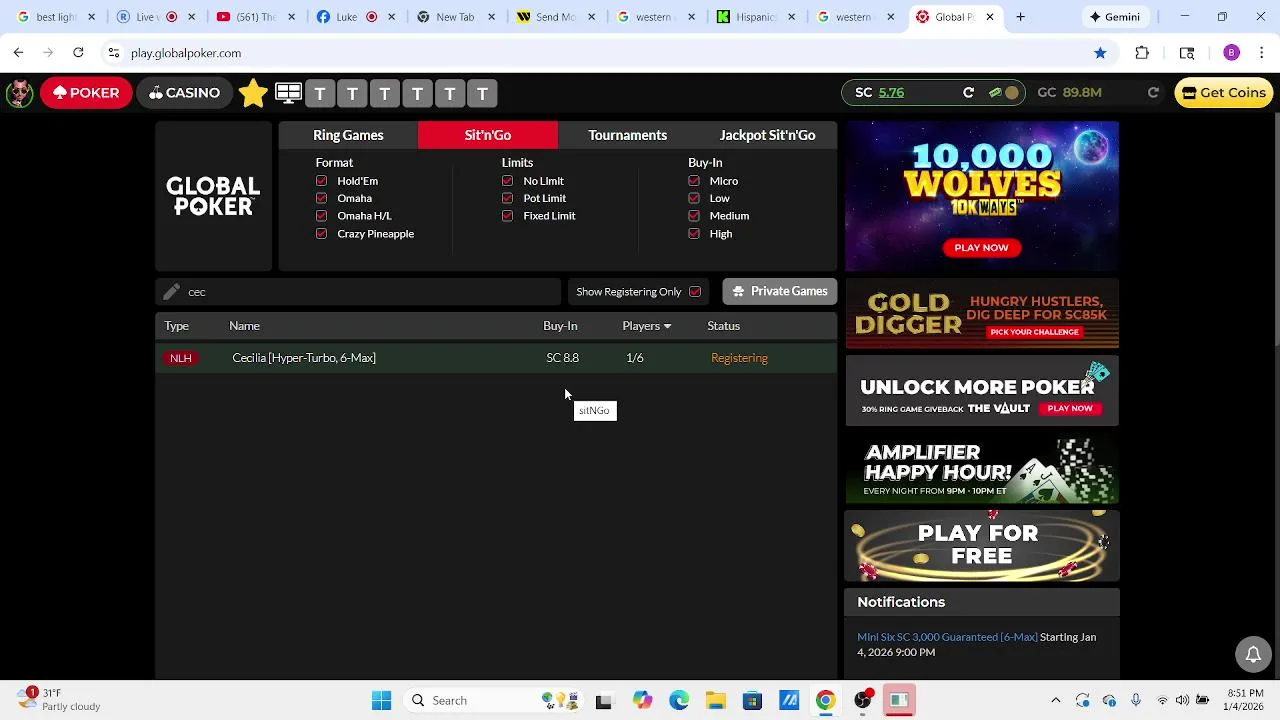Click the Get Coins button
The image size is (1280, 720).
pyautogui.click(x=1224, y=93)
